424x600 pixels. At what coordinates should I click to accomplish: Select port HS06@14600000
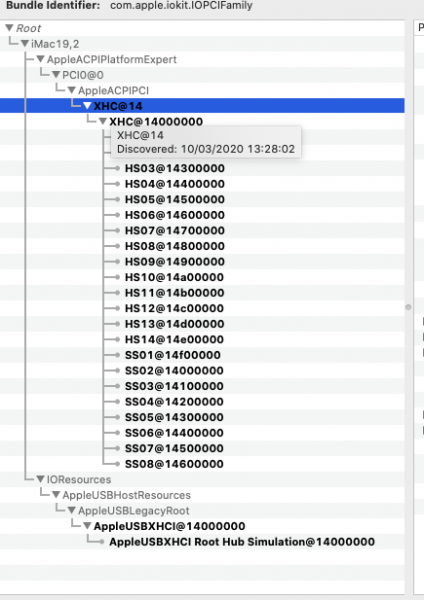(x=175, y=215)
